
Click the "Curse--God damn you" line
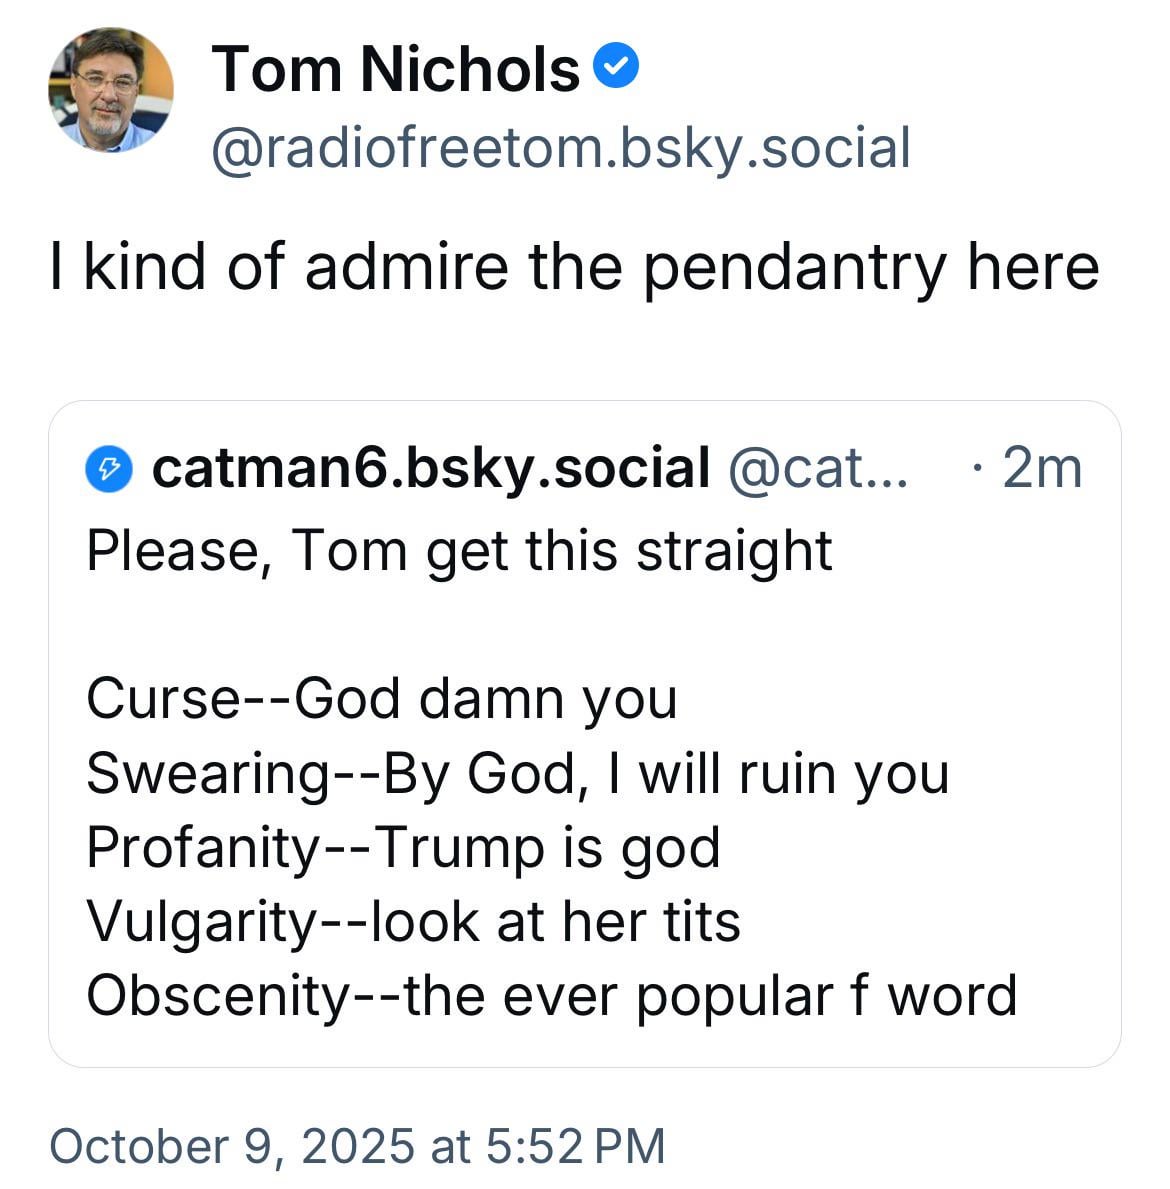pyautogui.click(x=381, y=698)
